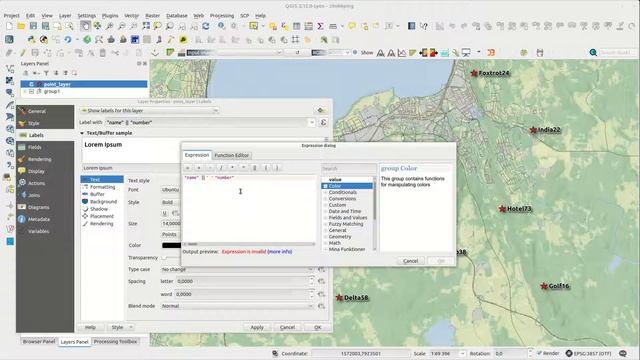Screen dimensions: 640x360
Task: Select the Pan Map hand tool
Action: [85, 26]
